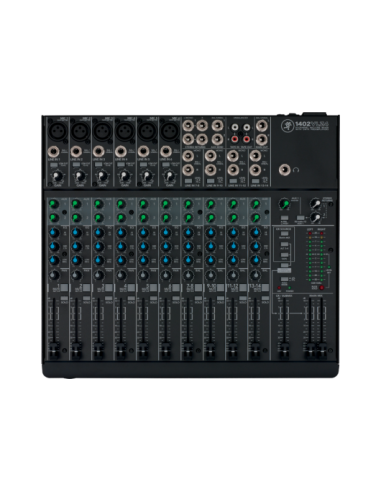This screenshot has height=492, width=381.
Task: Click the Main Out left jack
Action: (262, 126)
